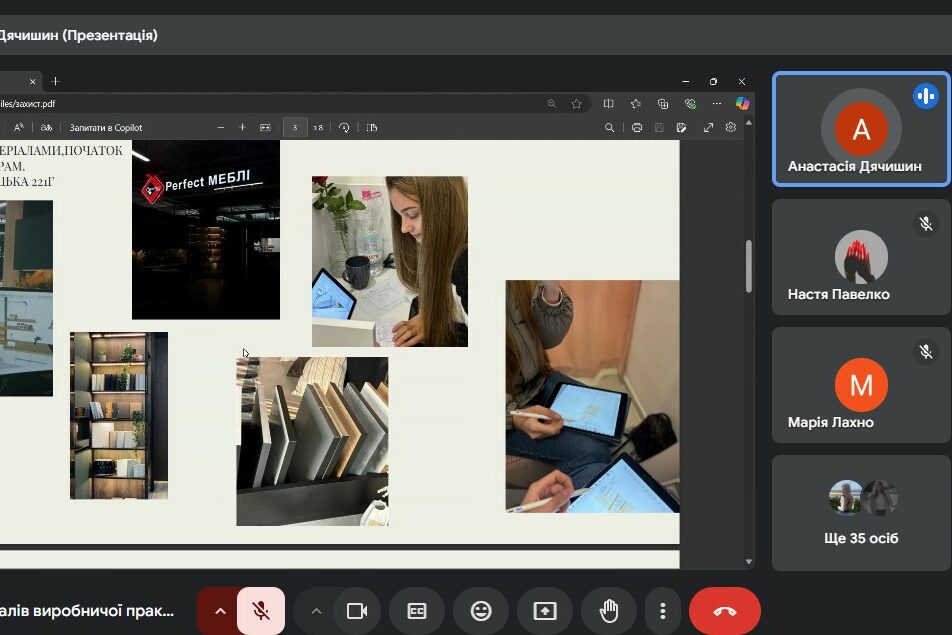This screenshot has width=952, height=635.
Task: Leave the call with the red hang-up button
Action: [x=724, y=611]
